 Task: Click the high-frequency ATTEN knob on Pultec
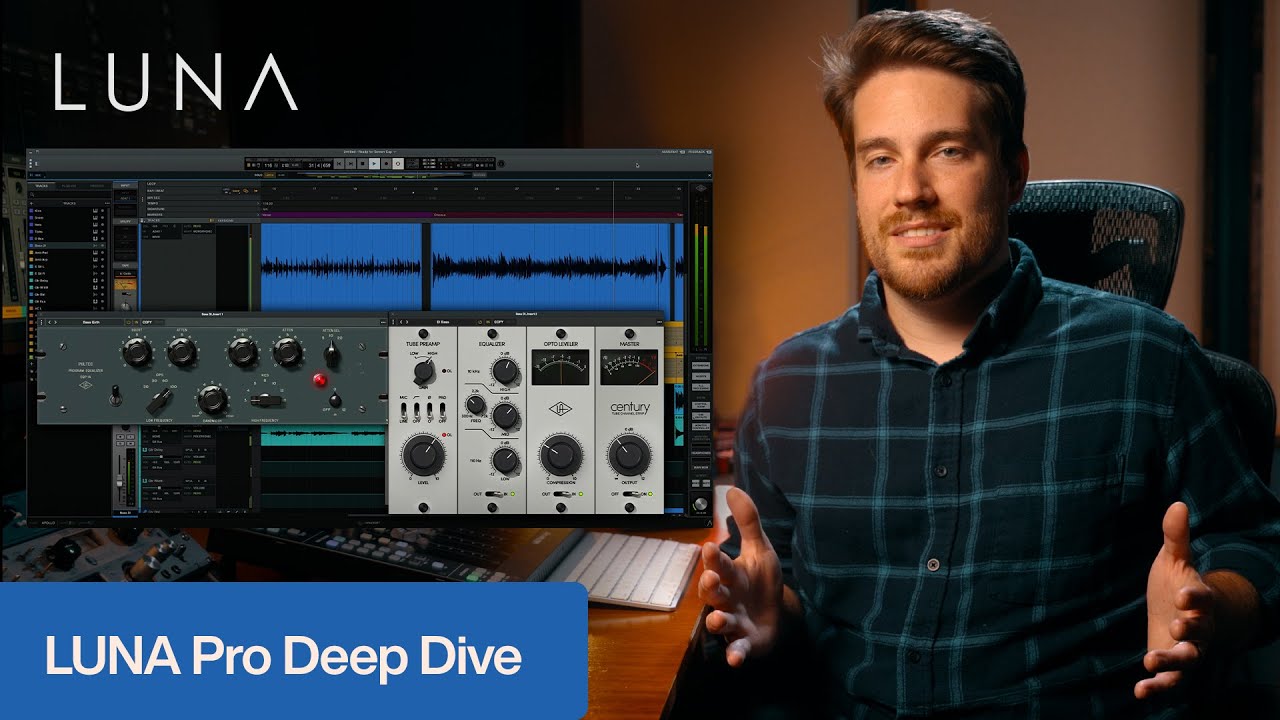pyautogui.click(x=287, y=352)
